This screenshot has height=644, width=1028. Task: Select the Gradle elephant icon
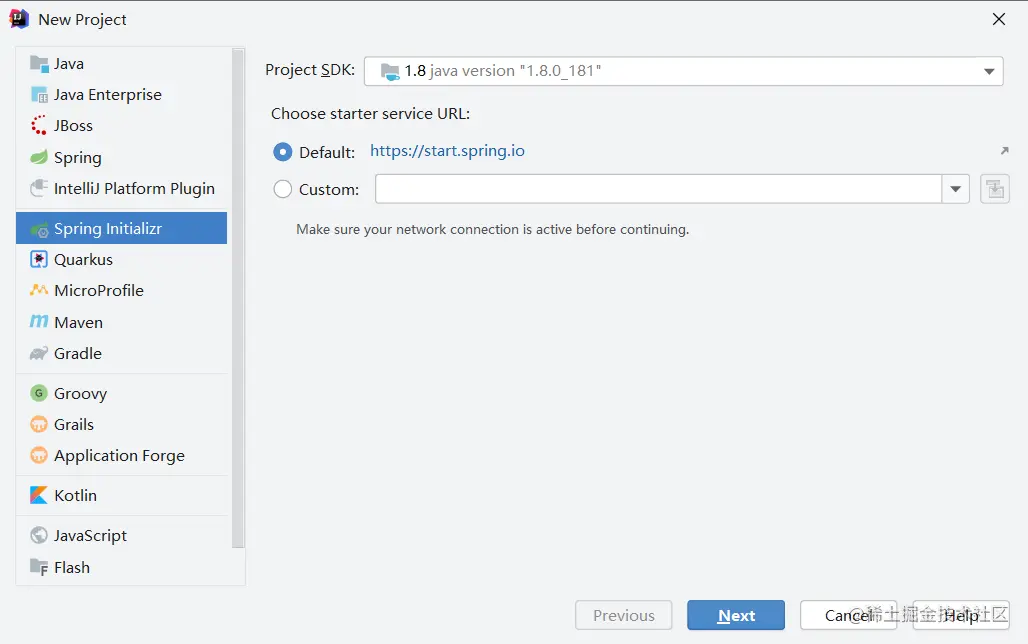pos(39,353)
